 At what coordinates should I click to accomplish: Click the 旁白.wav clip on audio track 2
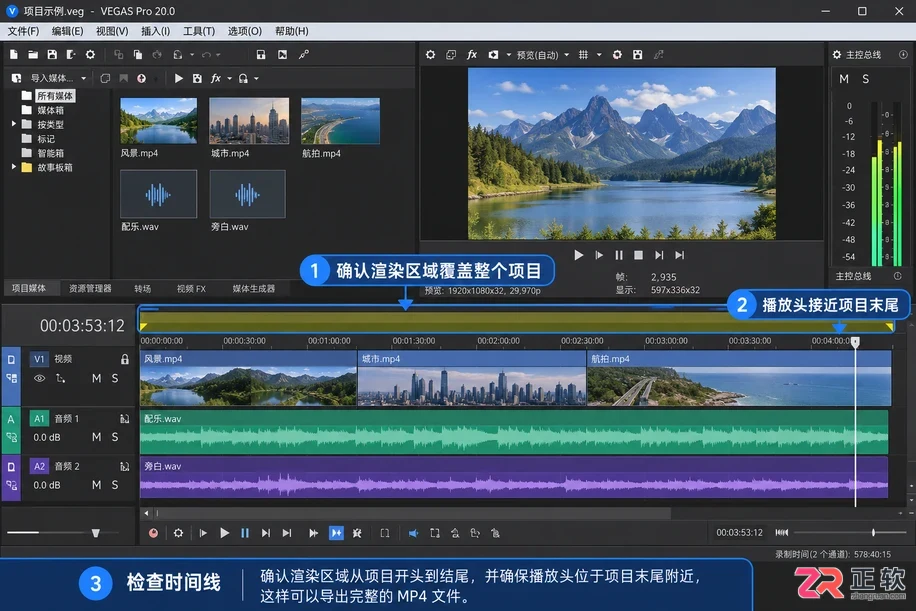(x=514, y=478)
